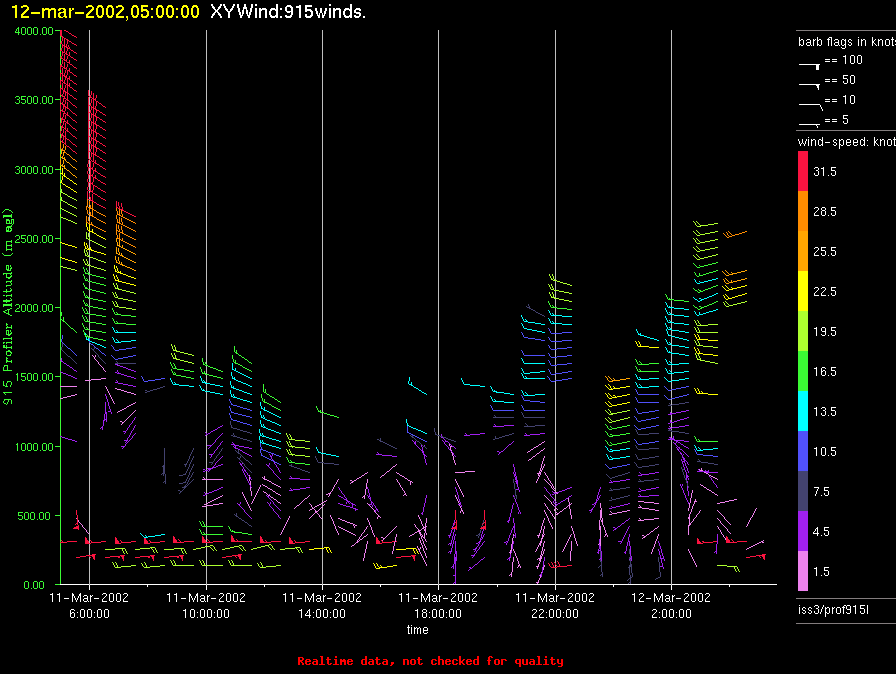The width and height of the screenshot is (896, 674).
Task: Click the 3500.00 altitude tick label
Action: (x=34, y=100)
